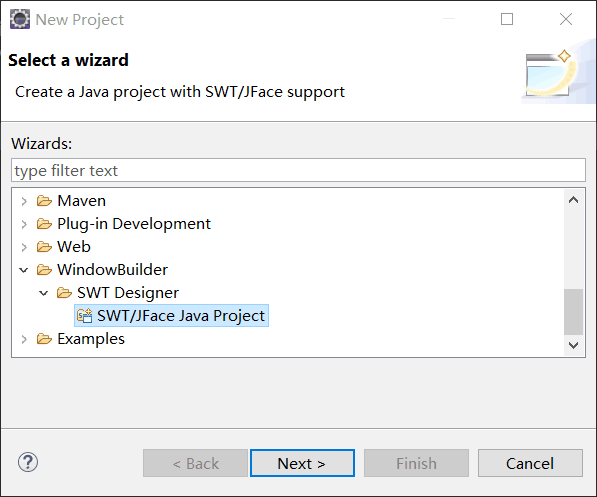Expand the Plug-in Development node

[24, 224]
